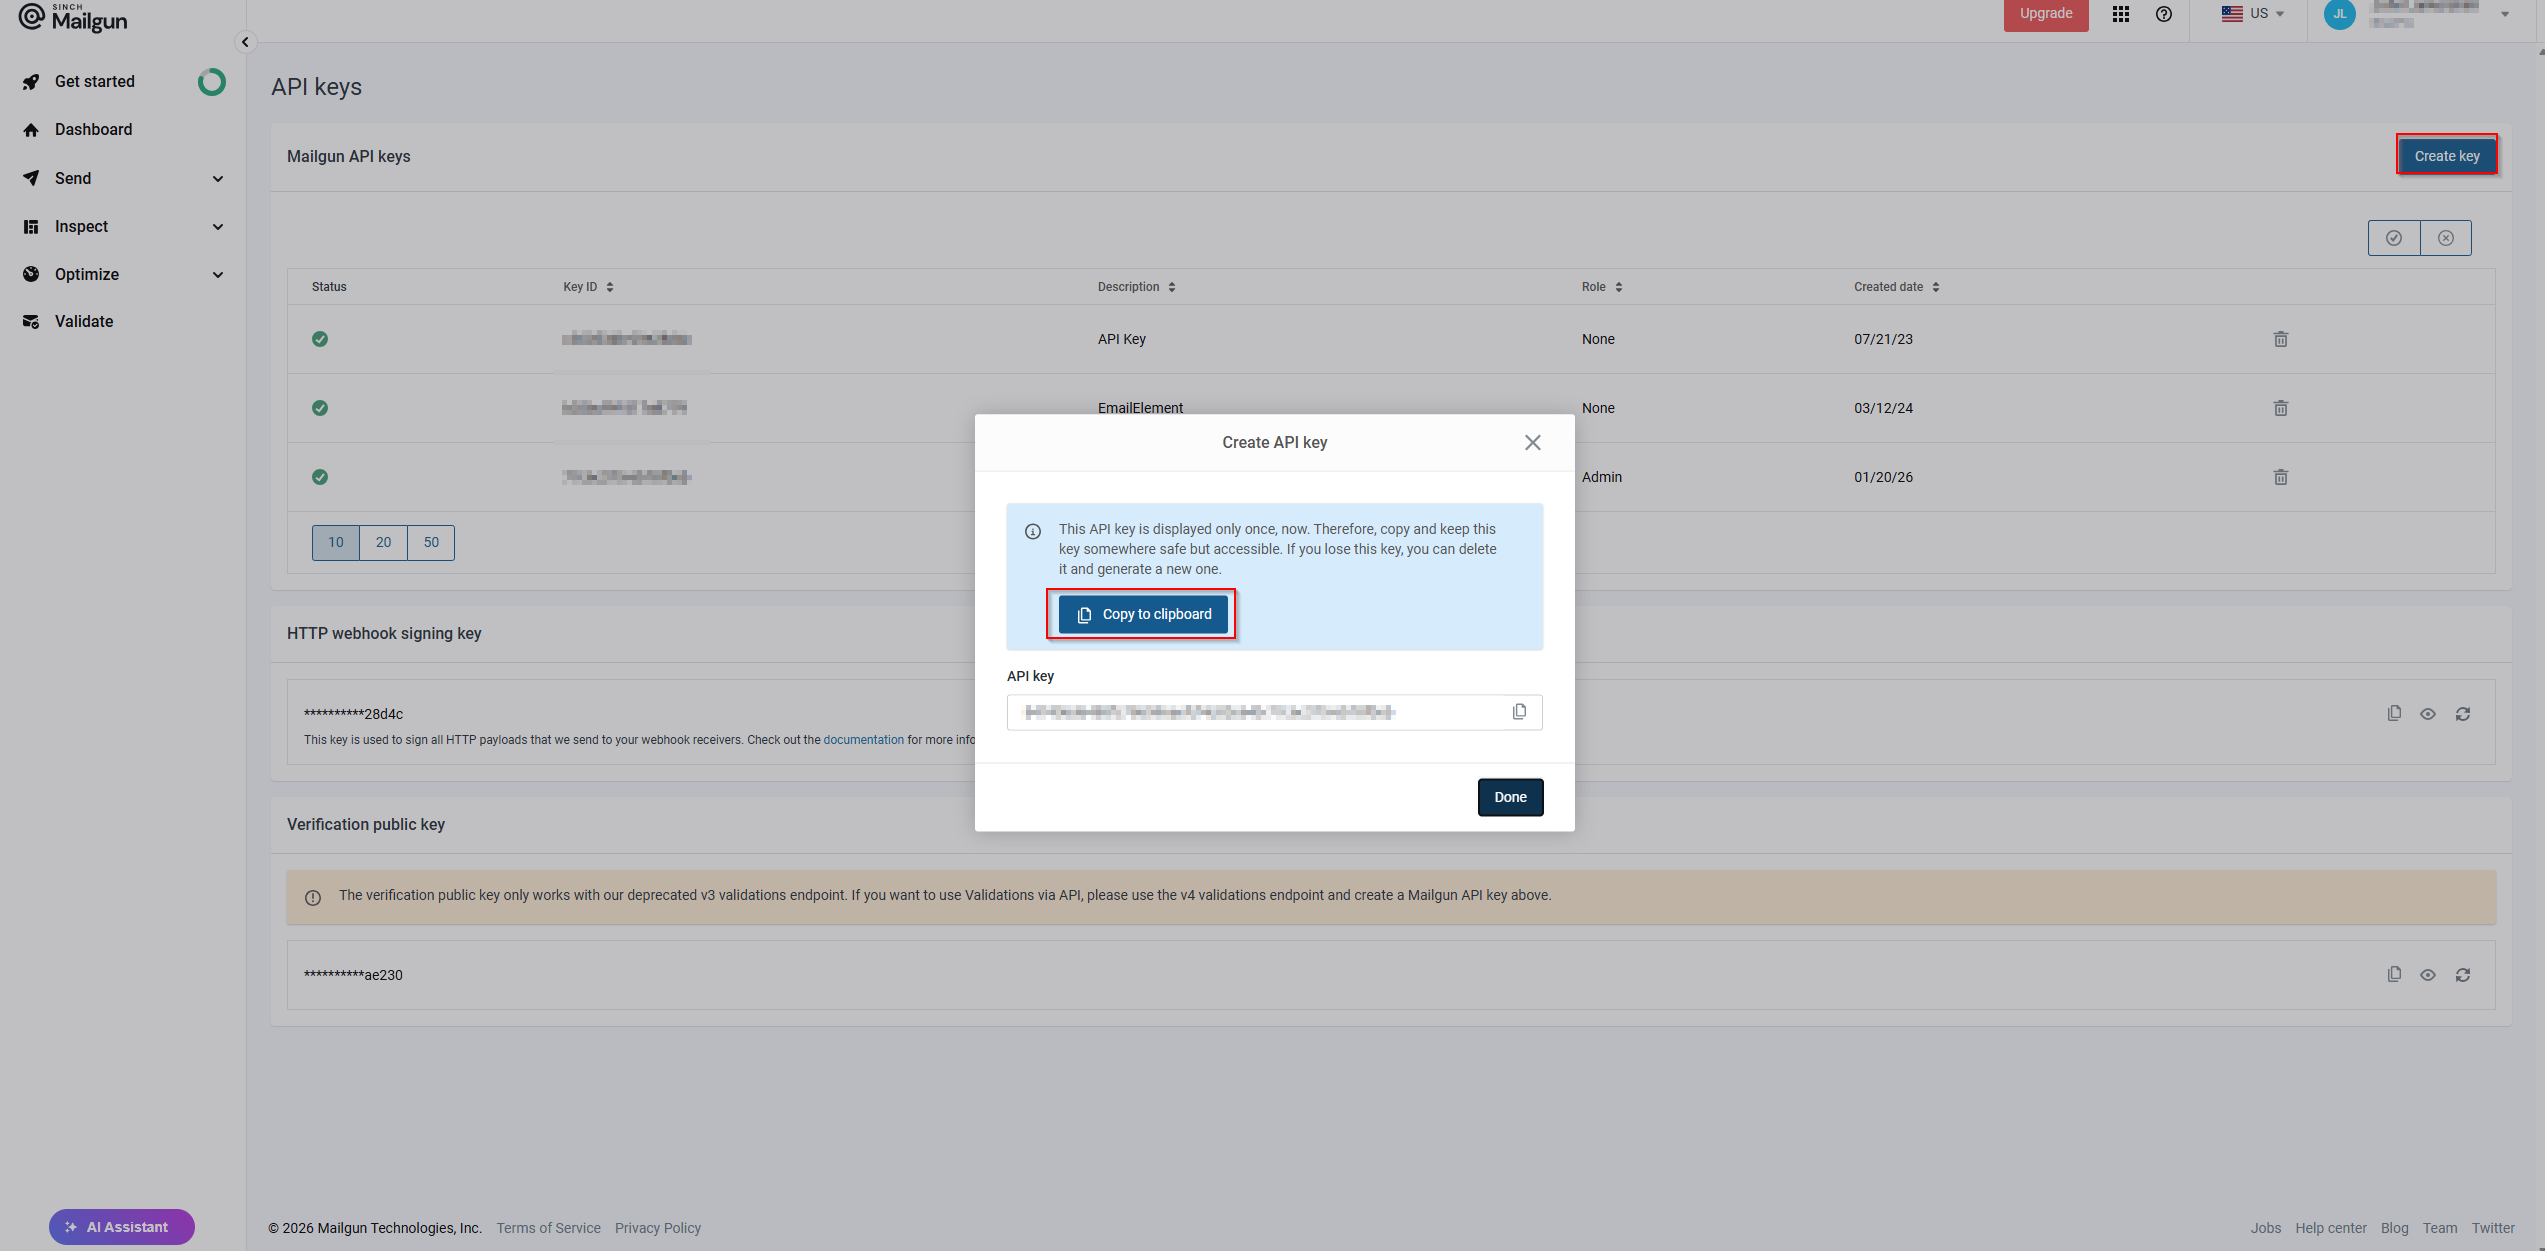Viewport: 2545px width, 1251px height.
Task: Open the Twitter footer link
Action: (2492, 1228)
